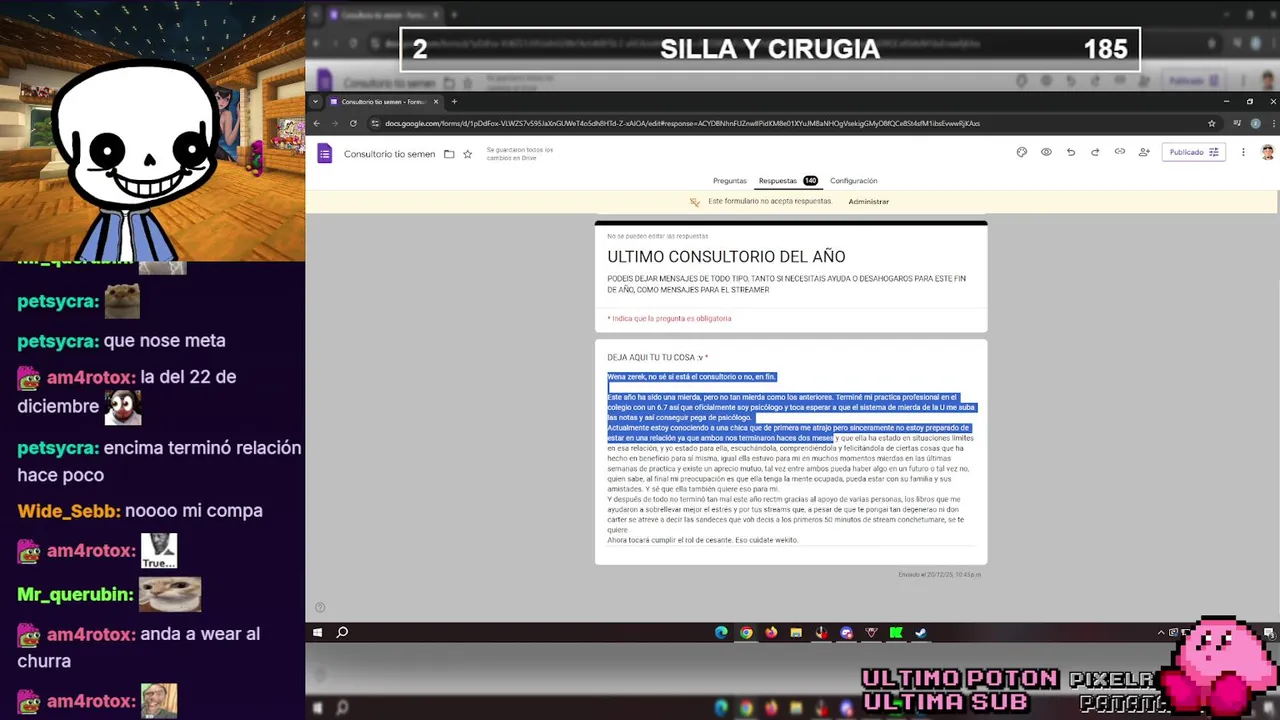Redo the last form change
Viewport: 1280px width, 720px height.
click(1095, 152)
